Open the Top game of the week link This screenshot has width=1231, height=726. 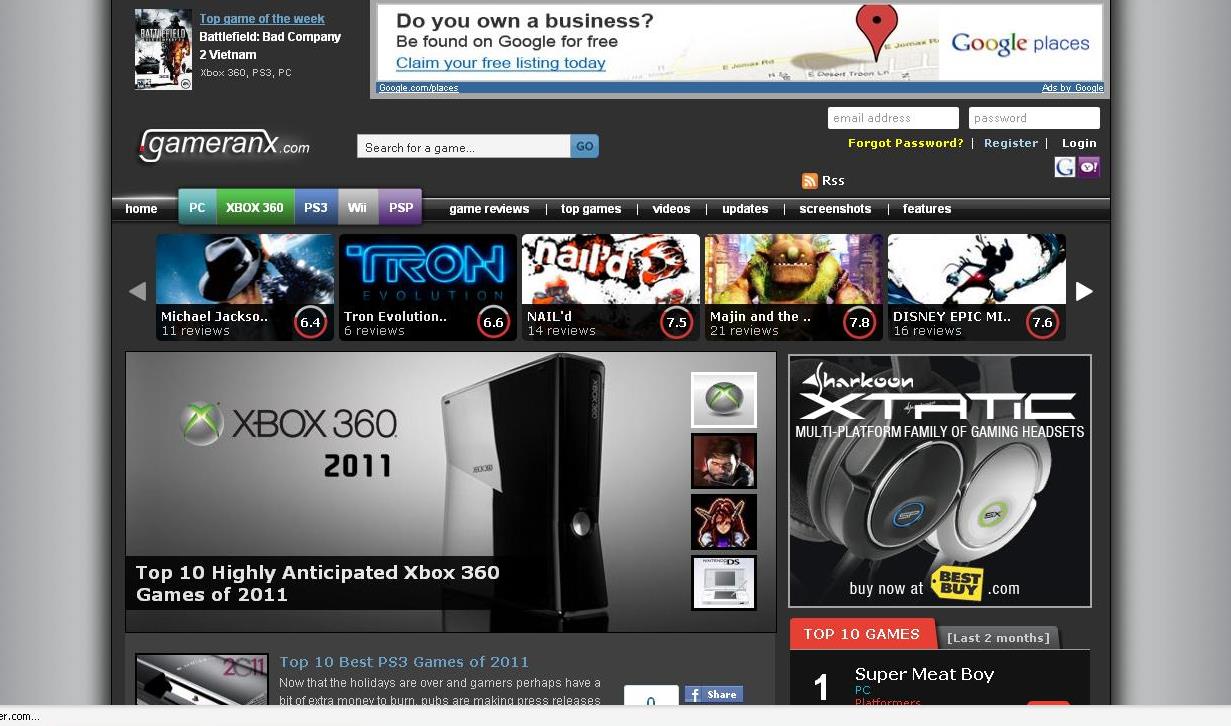[262, 18]
